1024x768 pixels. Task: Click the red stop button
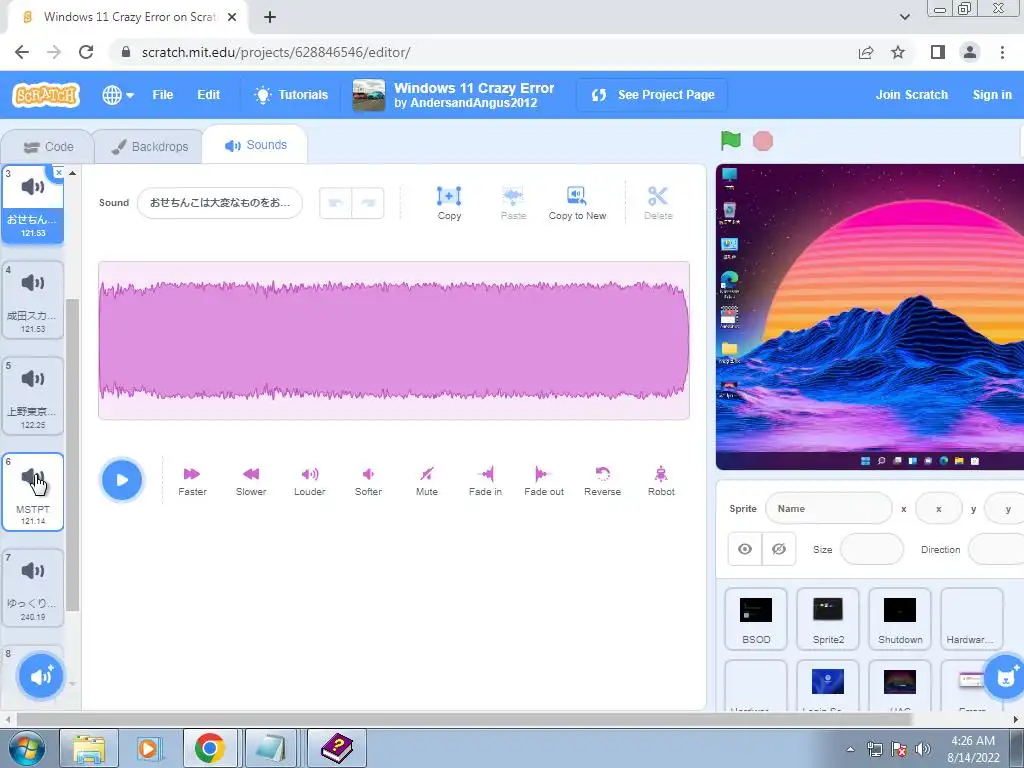pyautogui.click(x=763, y=140)
